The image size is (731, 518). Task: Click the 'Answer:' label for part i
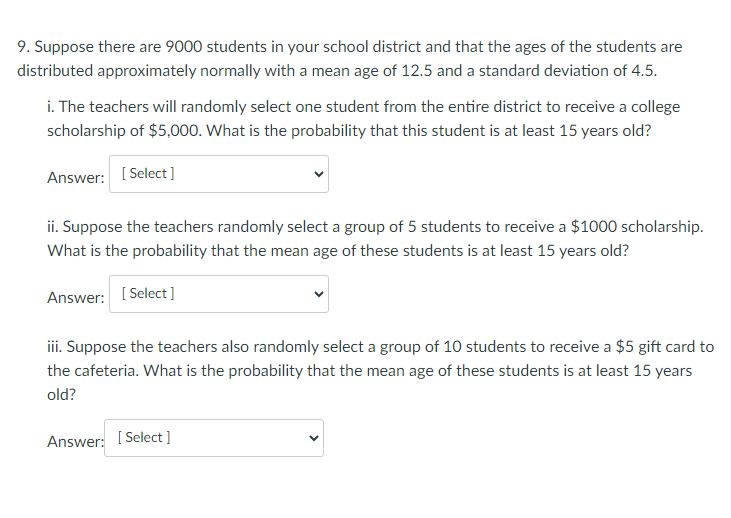(x=76, y=178)
